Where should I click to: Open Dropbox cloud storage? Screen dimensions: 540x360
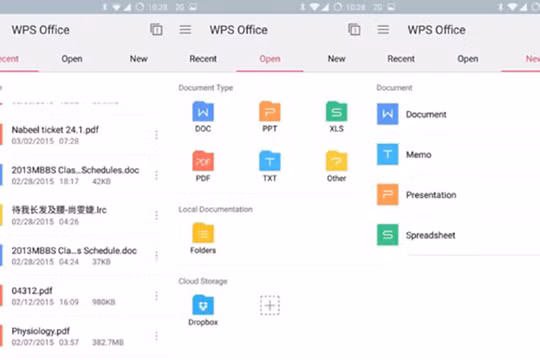point(203,310)
